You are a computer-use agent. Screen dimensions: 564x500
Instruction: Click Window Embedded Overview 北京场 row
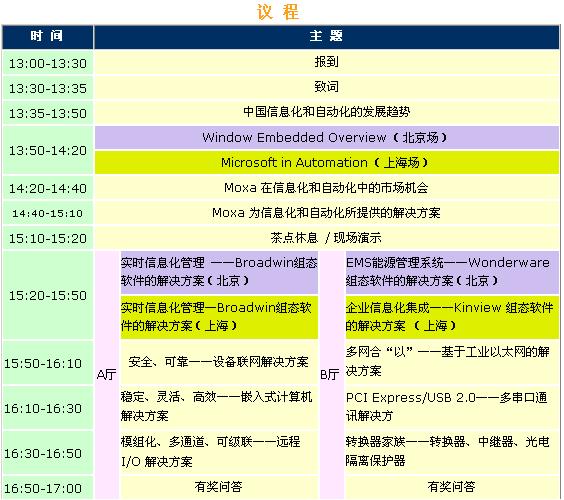point(326,137)
